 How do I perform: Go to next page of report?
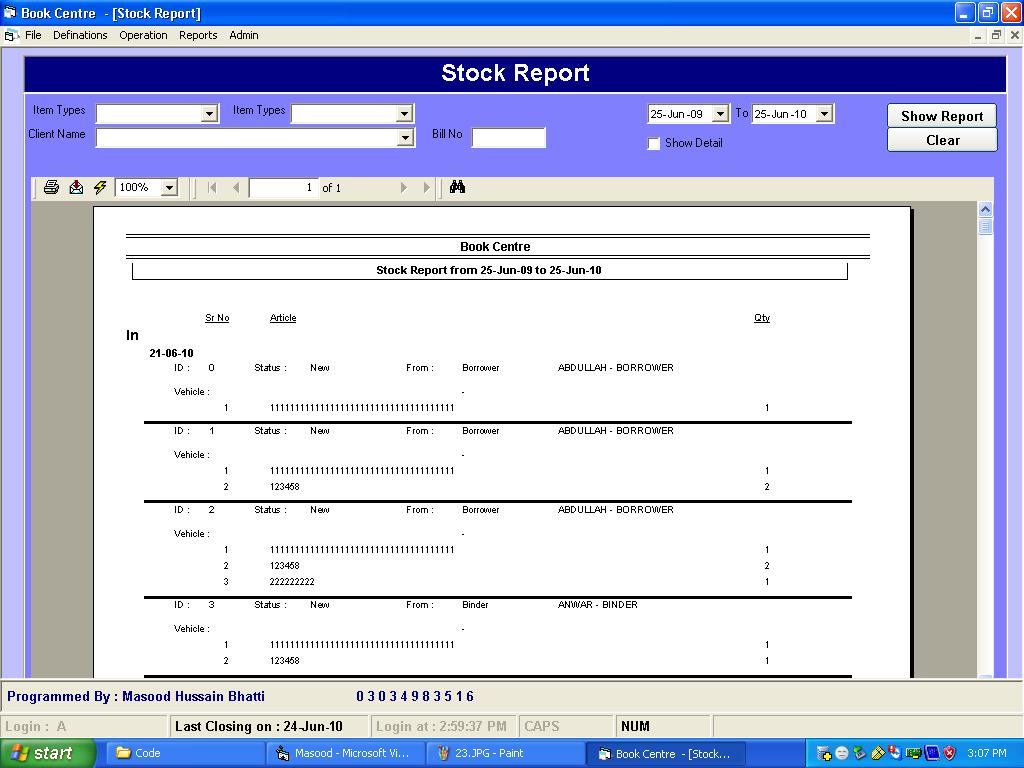pyautogui.click(x=404, y=187)
